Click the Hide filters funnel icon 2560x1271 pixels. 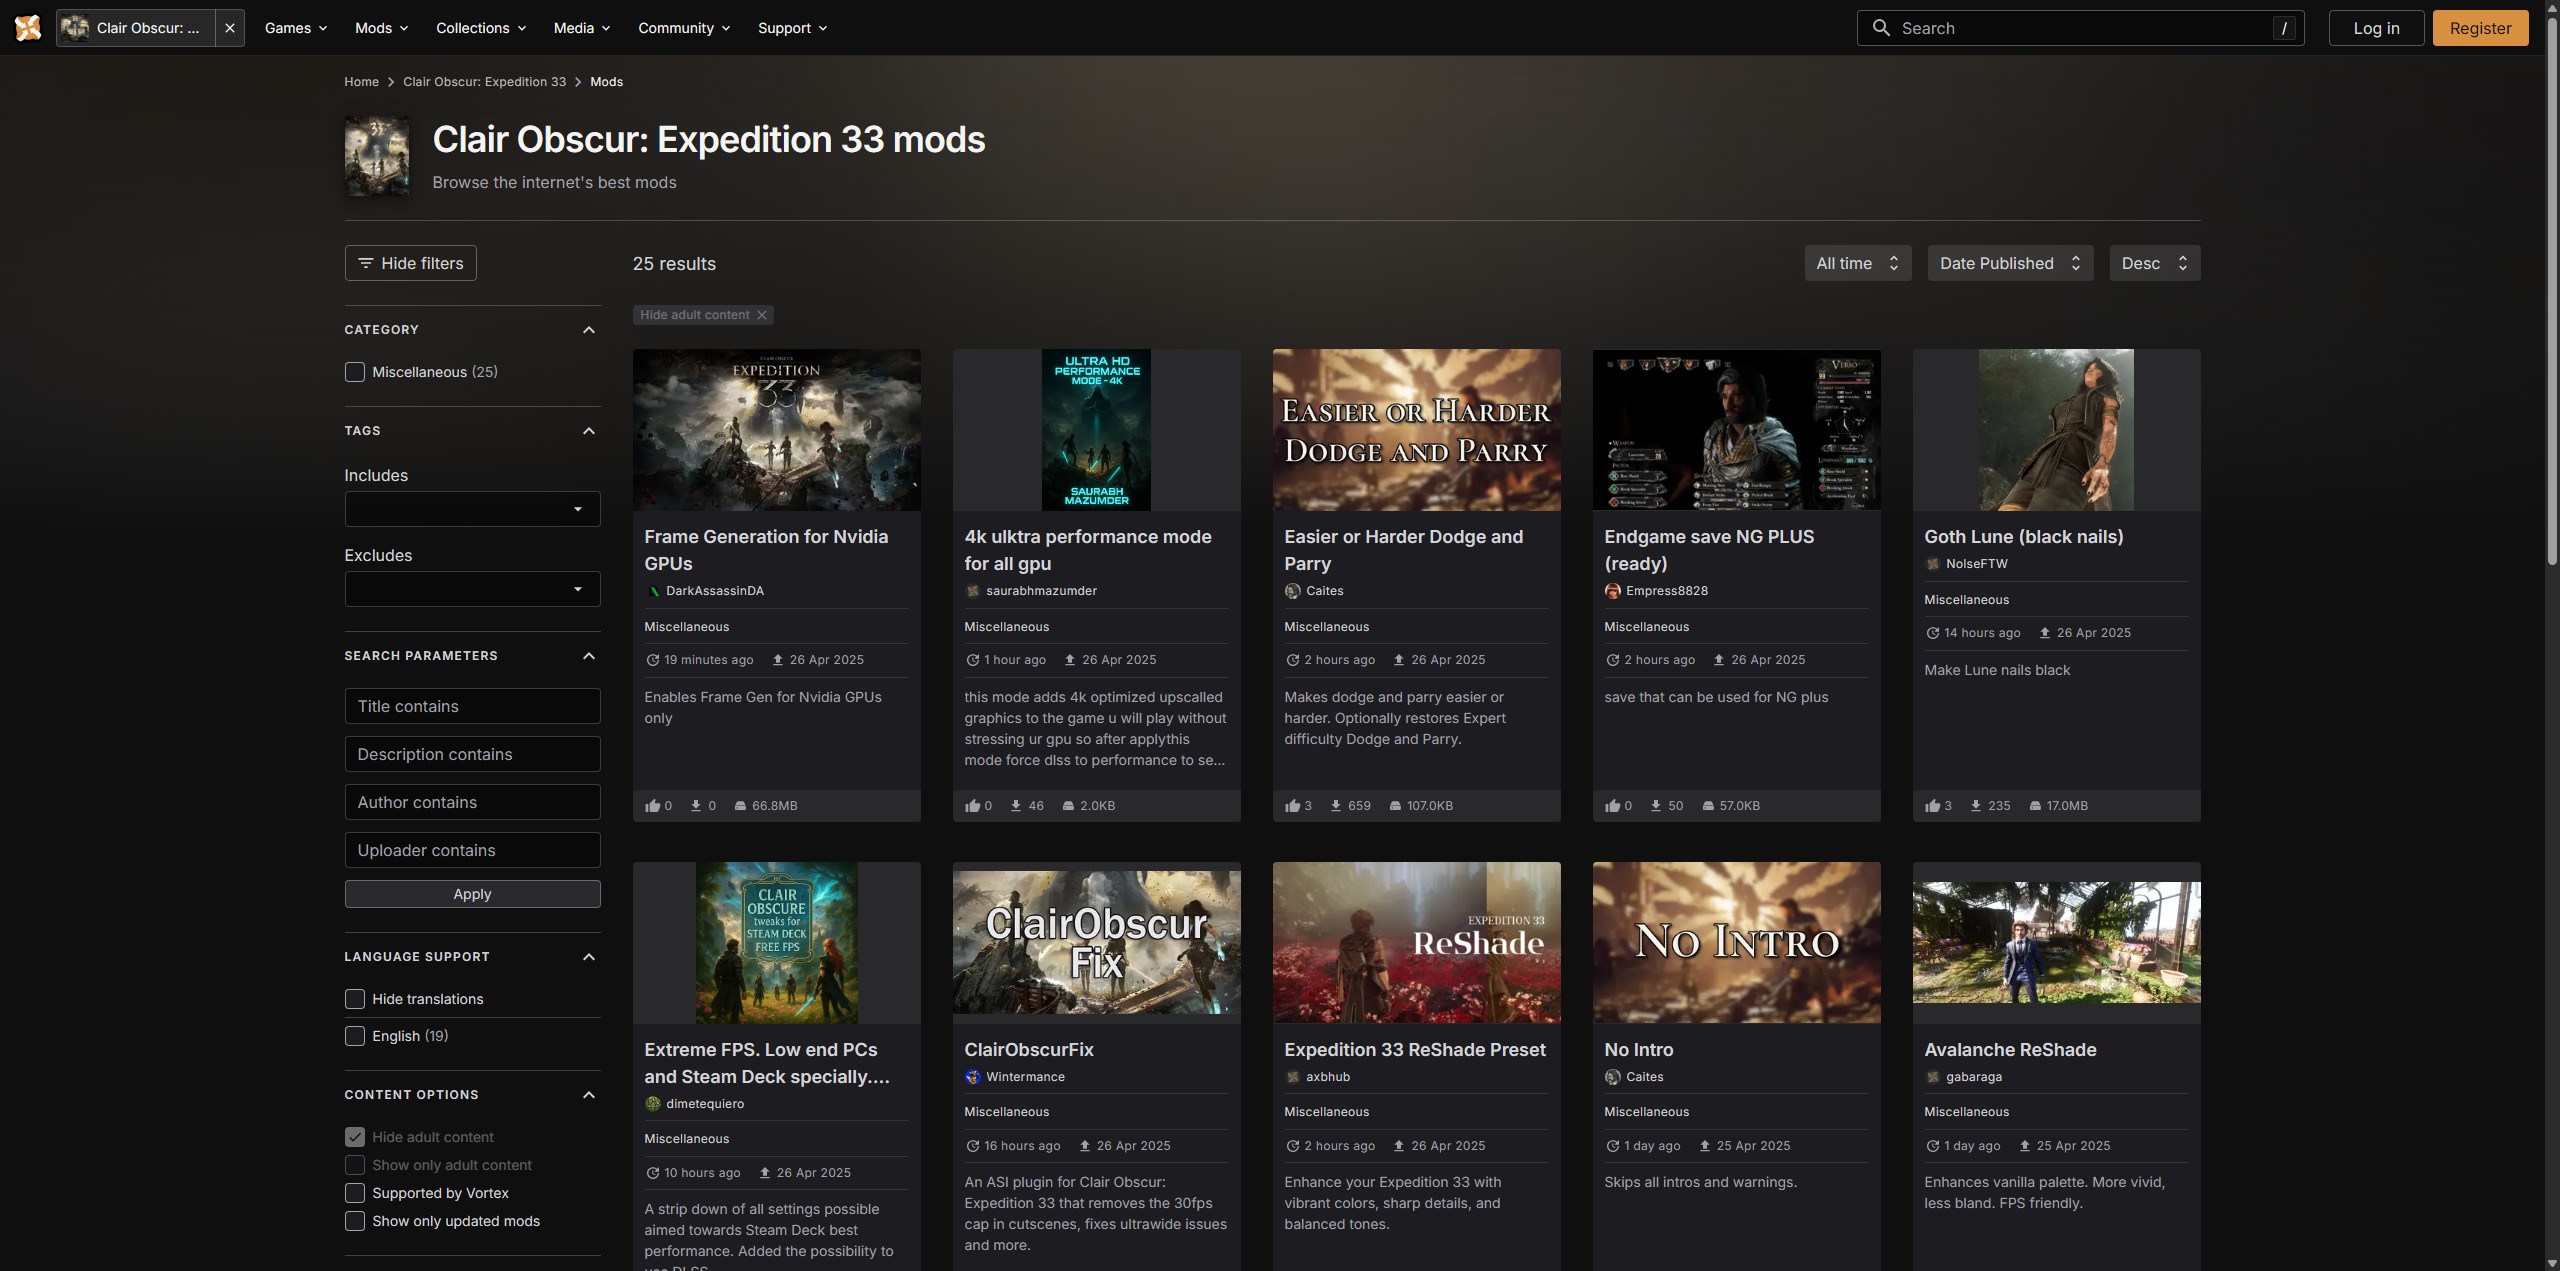[x=366, y=263]
